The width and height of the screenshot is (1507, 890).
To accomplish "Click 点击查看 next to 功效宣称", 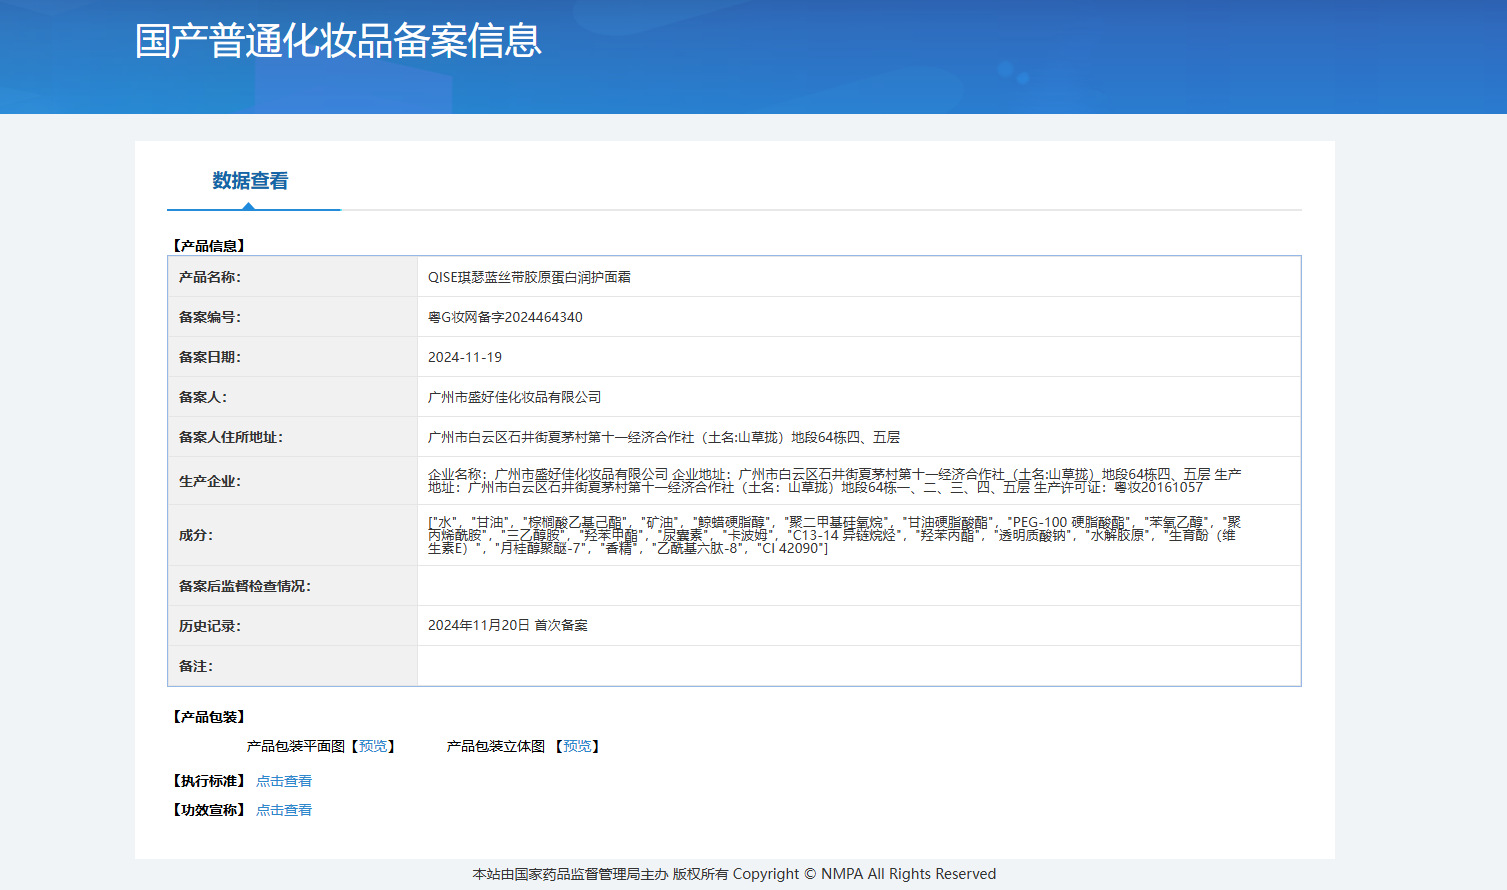I will (x=284, y=810).
